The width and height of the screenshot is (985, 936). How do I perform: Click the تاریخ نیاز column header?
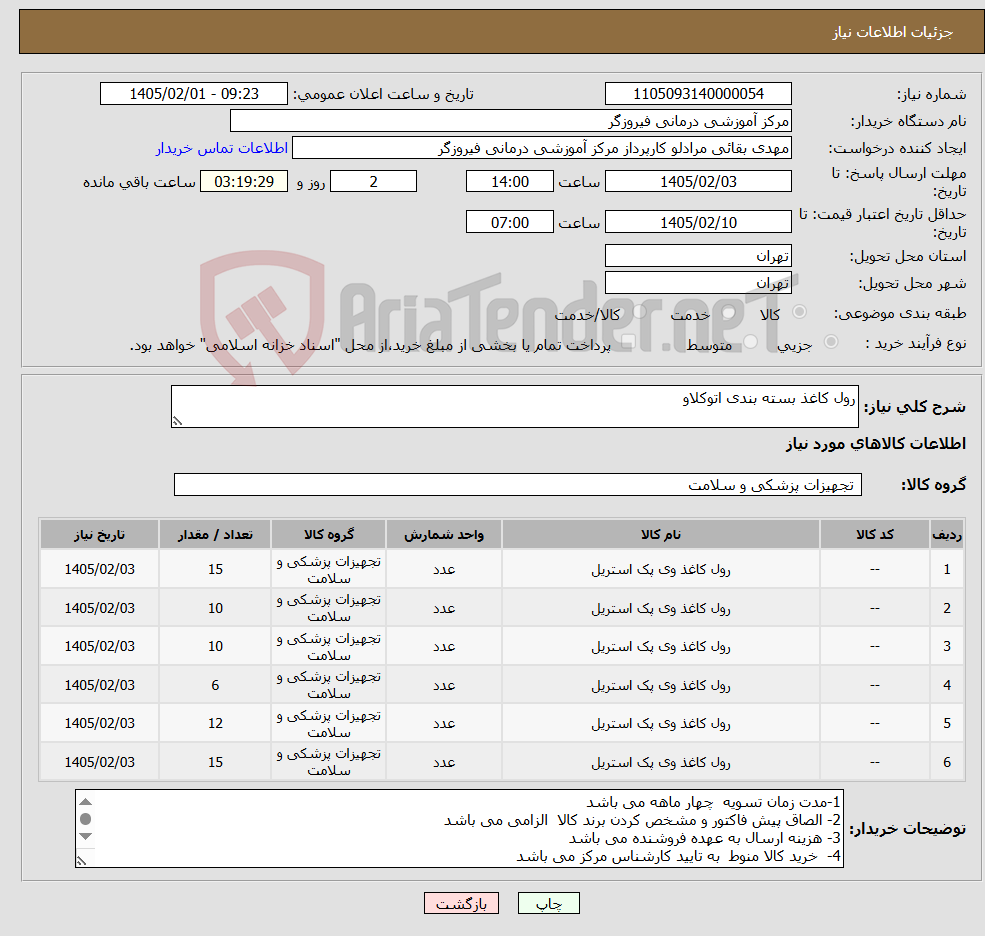(99, 535)
